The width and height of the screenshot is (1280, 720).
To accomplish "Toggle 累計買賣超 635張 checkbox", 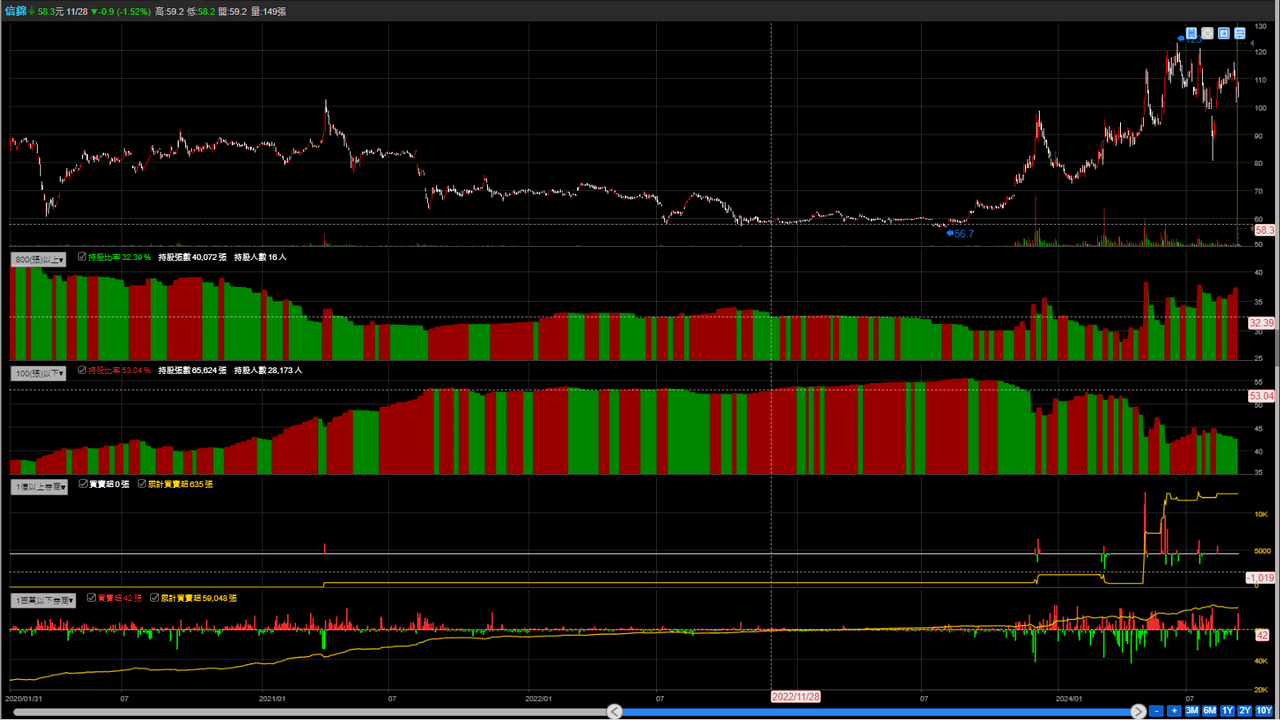I will pos(142,484).
